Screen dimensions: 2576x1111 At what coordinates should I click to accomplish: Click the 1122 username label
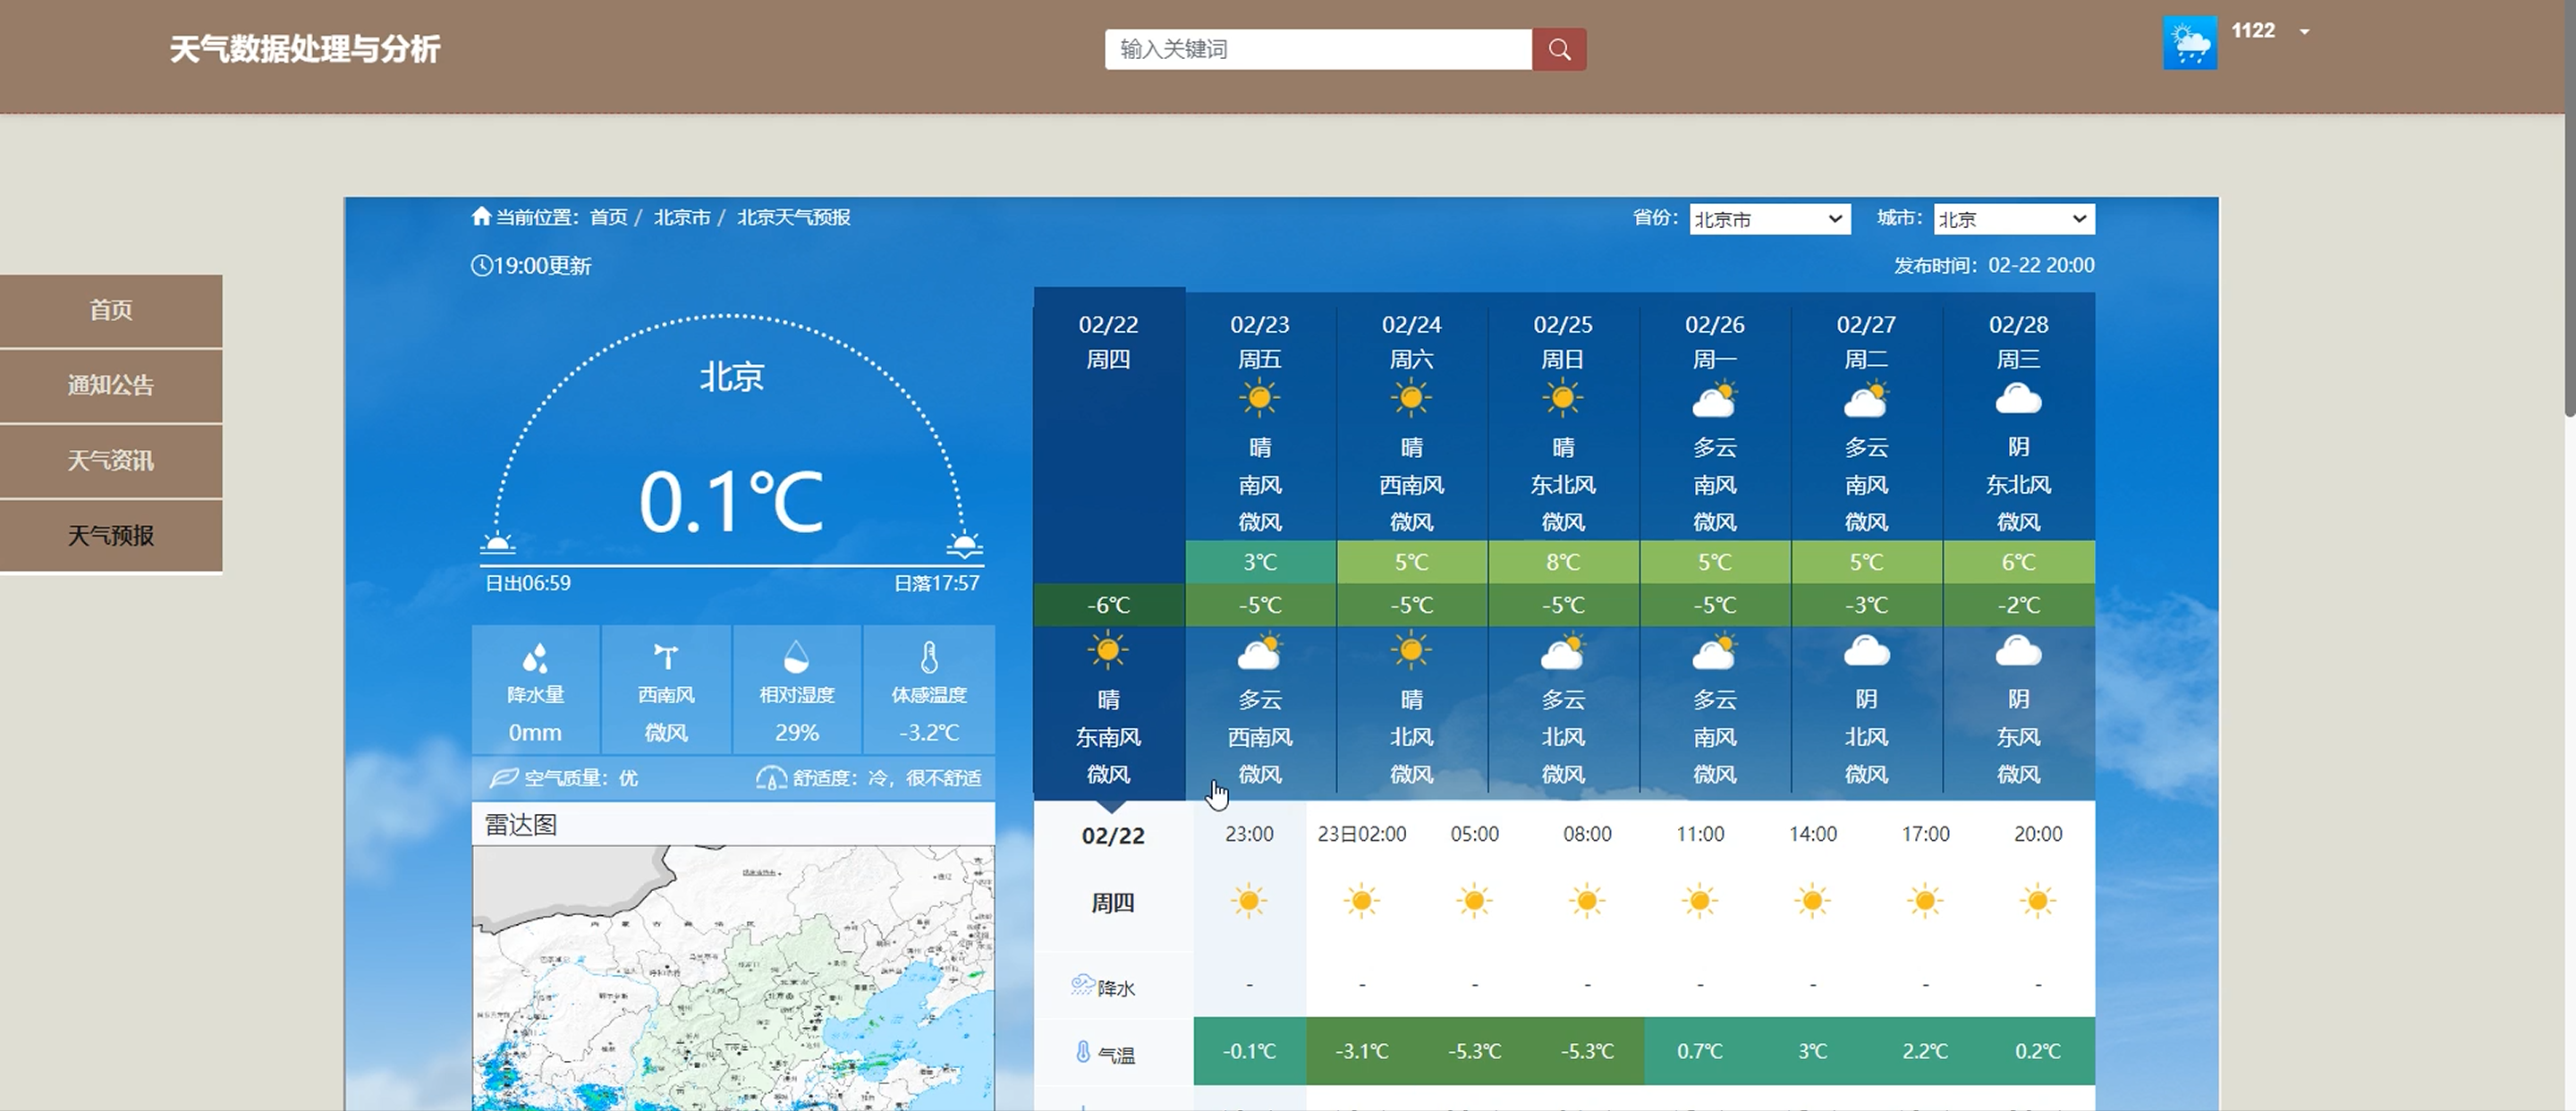coord(2253,31)
